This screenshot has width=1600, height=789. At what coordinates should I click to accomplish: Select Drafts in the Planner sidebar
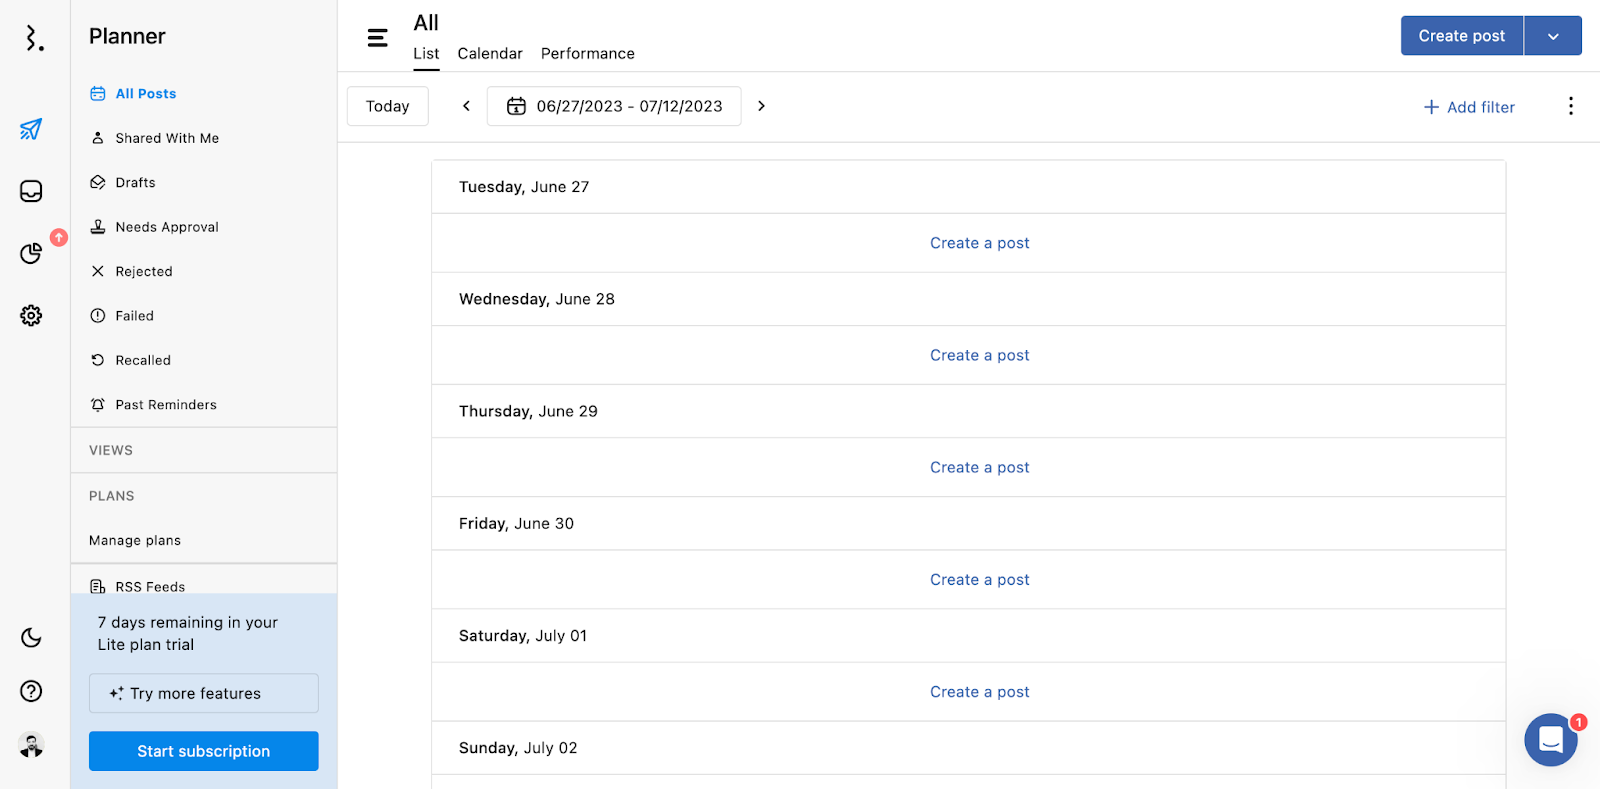pyautogui.click(x=135, y=183)
